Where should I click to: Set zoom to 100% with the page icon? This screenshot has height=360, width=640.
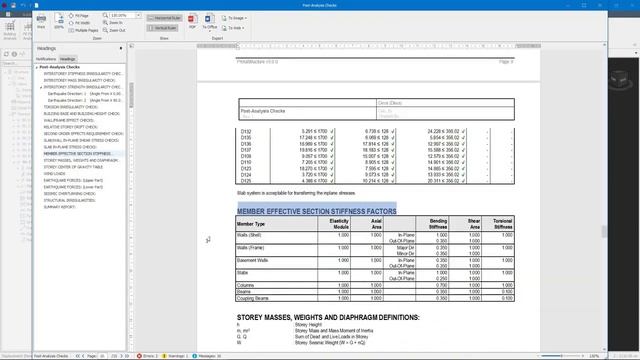tap(59, 21)
